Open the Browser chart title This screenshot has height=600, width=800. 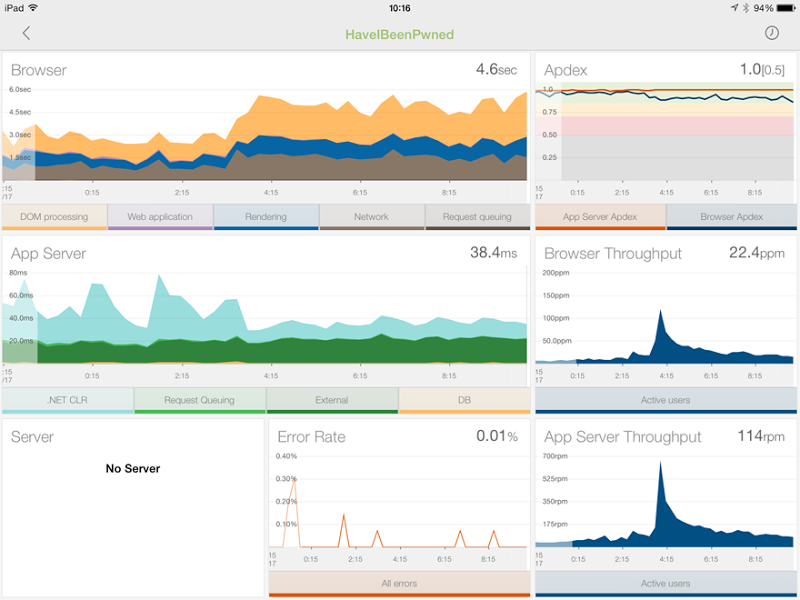click(x=39, y=70)
